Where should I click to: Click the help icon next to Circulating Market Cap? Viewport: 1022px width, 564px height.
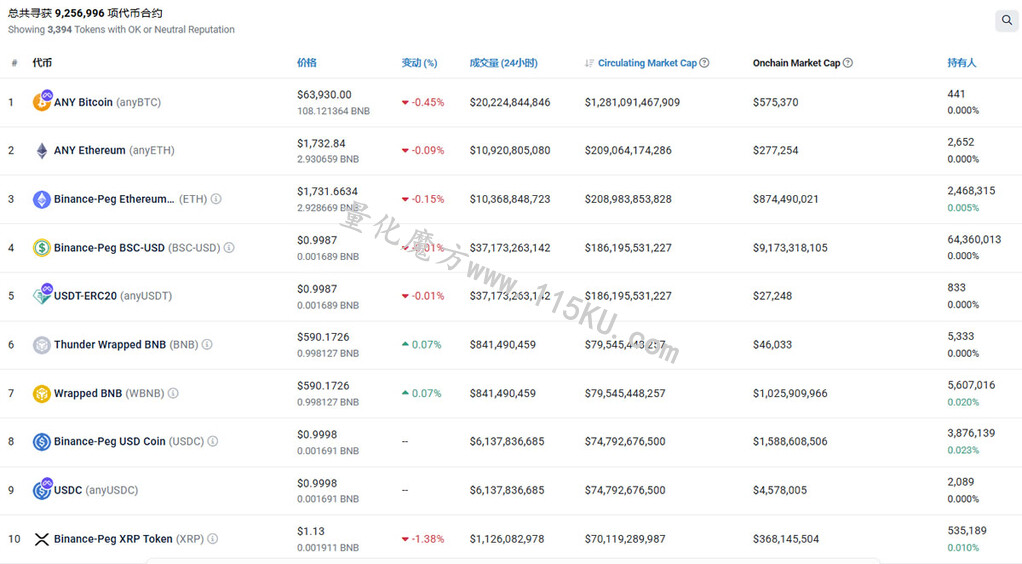[x=705, y=63]
